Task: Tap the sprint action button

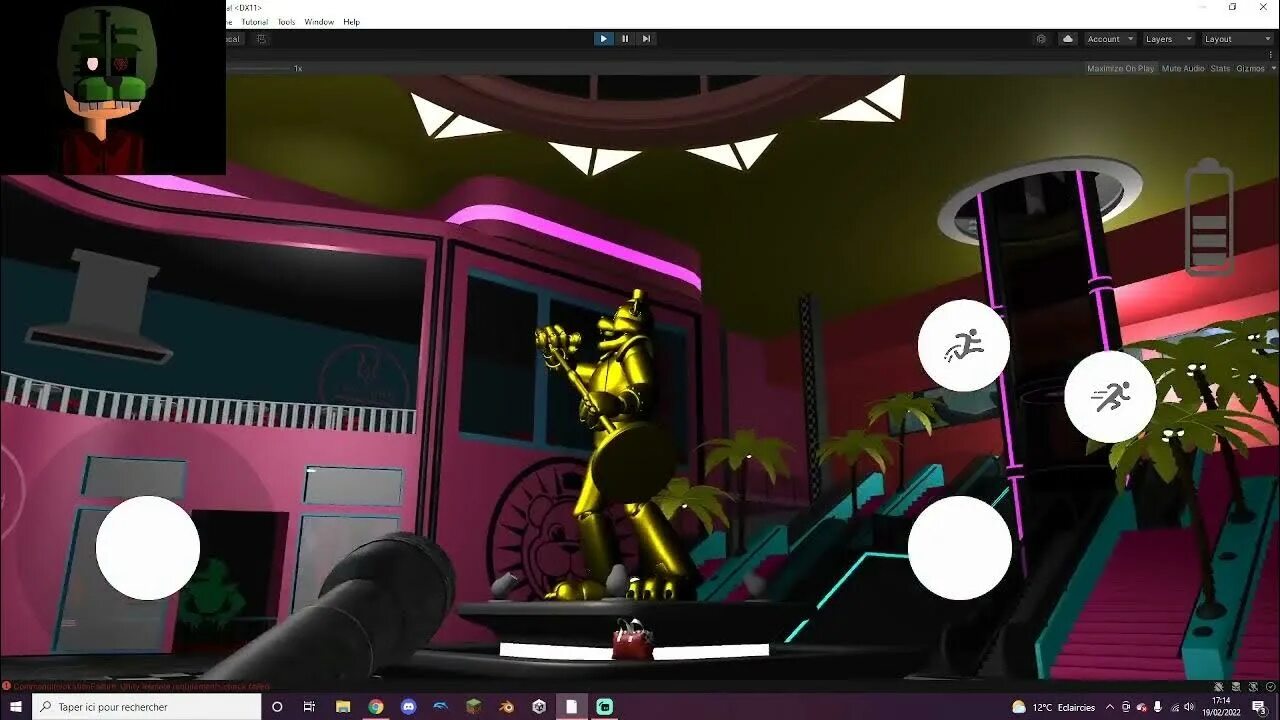Action: tap(1110, 397)
